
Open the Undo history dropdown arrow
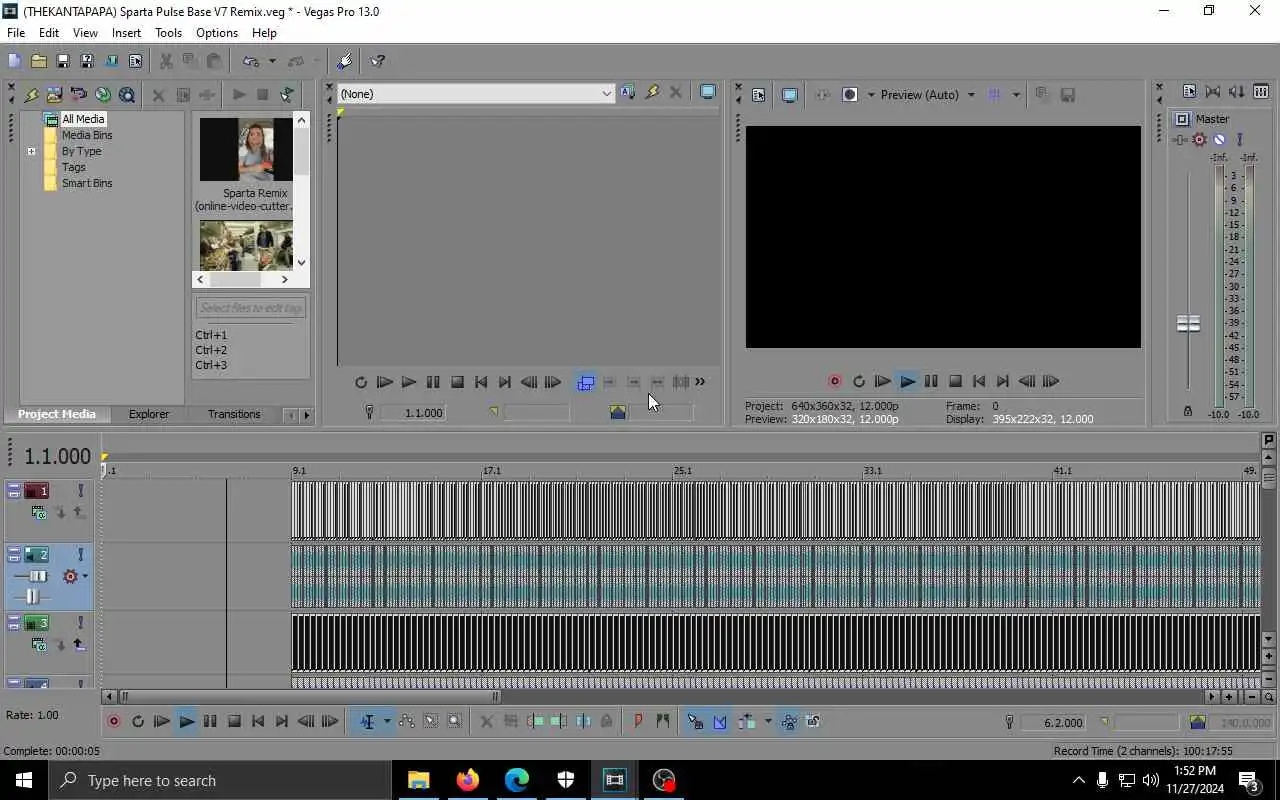coord(271,61)
